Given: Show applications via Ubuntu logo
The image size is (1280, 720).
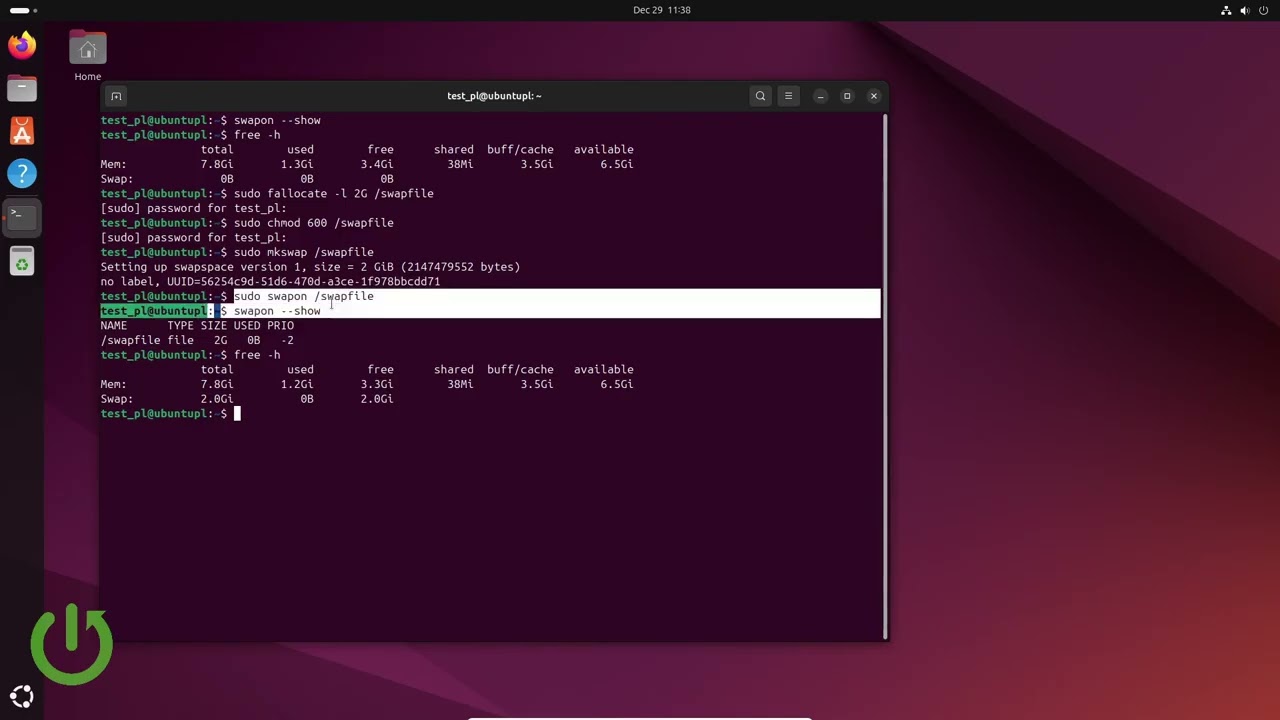Looking at the screenshot, I should pyautogui.click(x=22, y=697).
